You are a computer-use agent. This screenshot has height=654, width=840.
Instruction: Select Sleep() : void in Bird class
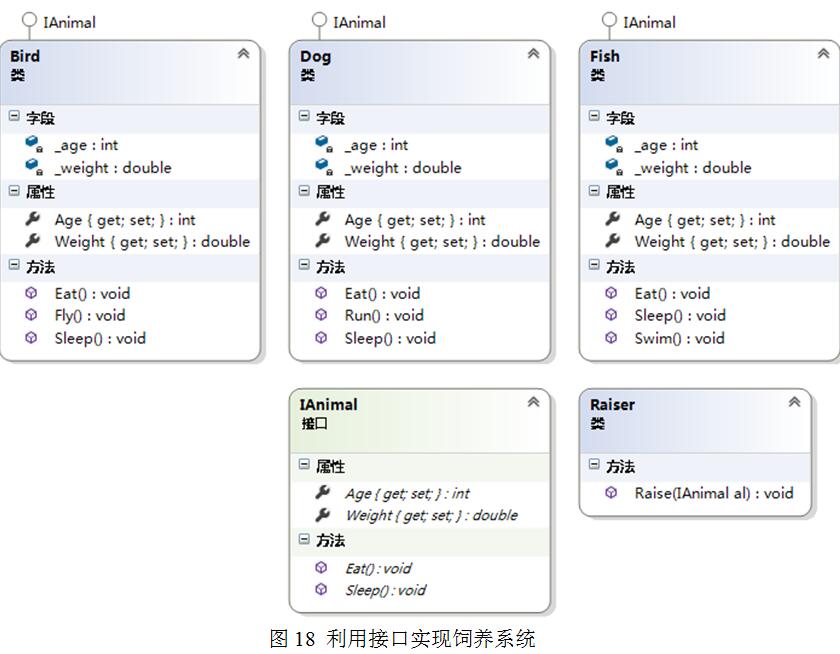(100, 339)
